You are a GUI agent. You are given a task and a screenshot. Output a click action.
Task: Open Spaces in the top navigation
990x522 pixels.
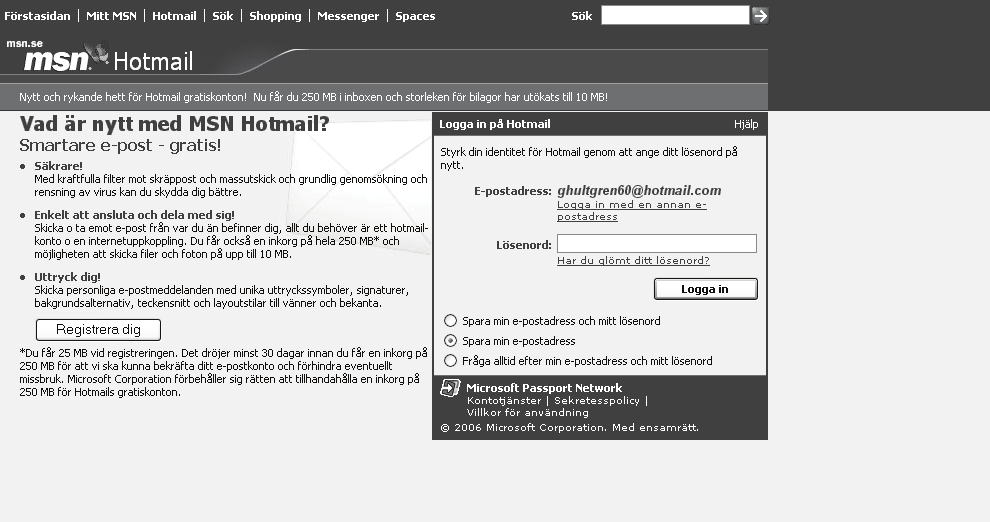click(415, 16)
